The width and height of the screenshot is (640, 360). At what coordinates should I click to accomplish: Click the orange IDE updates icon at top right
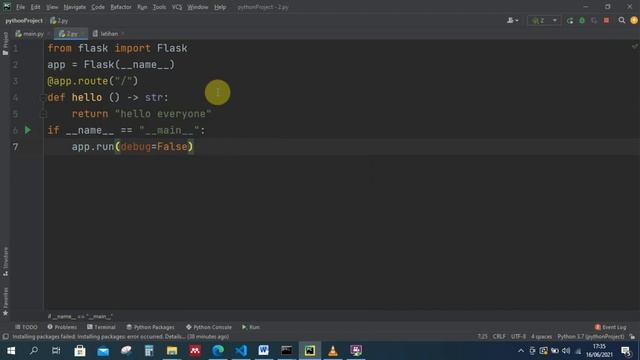tap(634, 20)
